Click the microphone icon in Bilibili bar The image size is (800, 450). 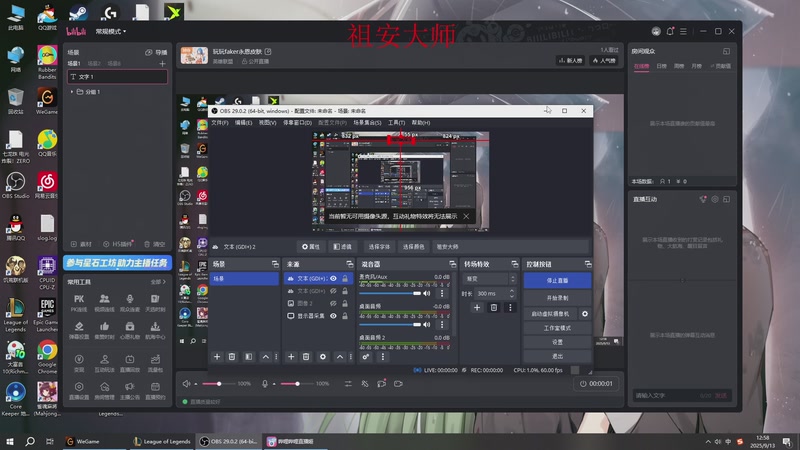pyautogui.click(x=265, y=384)
